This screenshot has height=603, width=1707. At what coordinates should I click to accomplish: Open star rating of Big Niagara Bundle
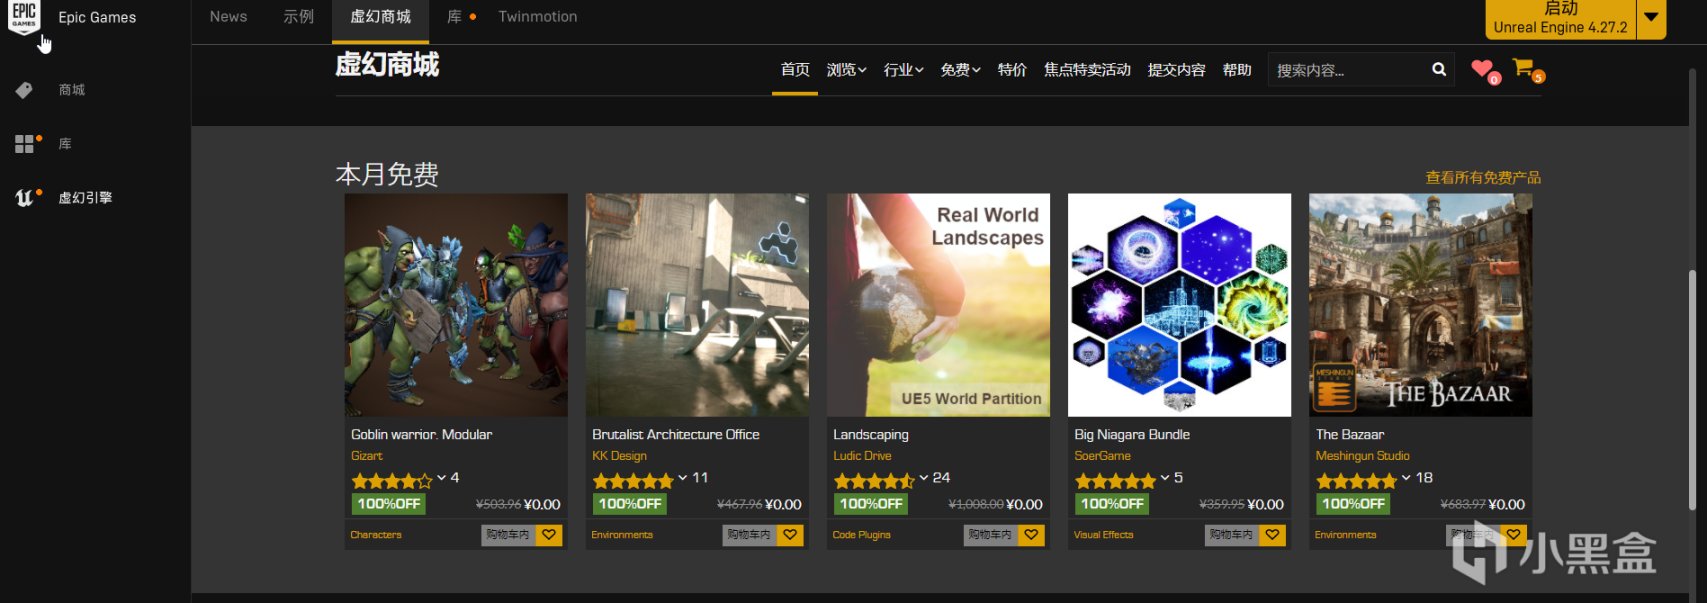click(1114, 481)
